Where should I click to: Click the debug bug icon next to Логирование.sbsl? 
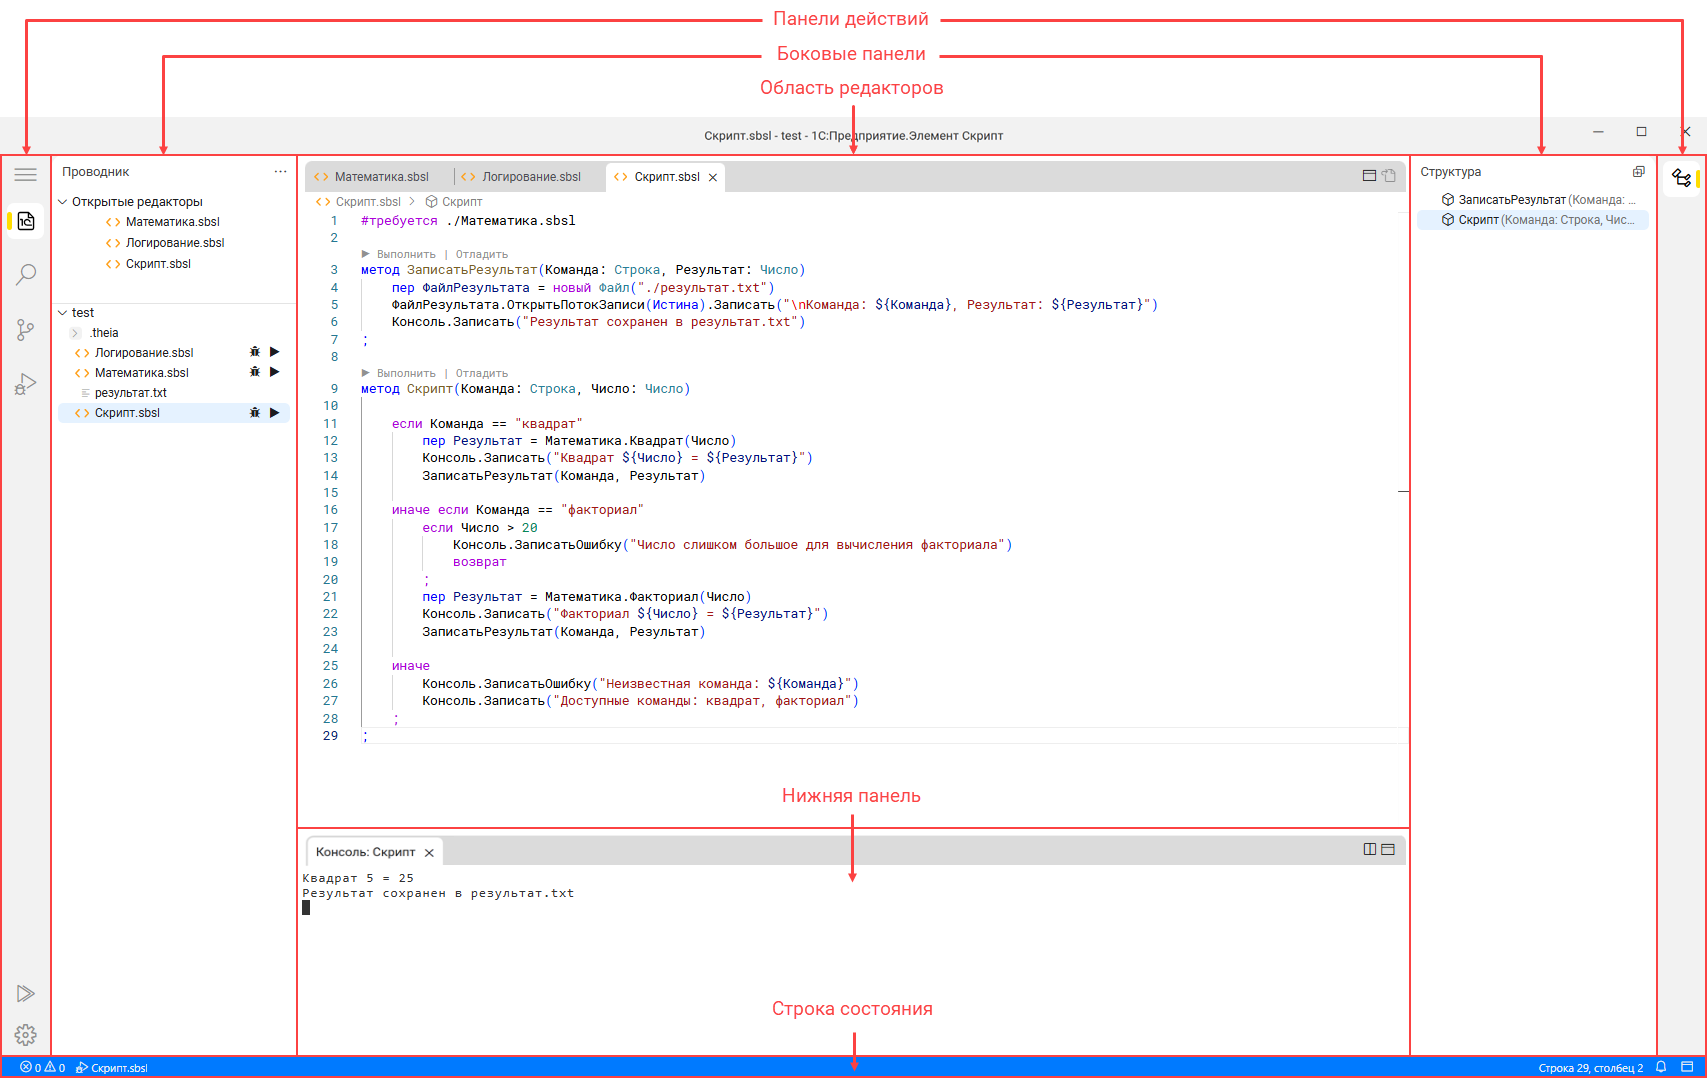[255, 352]
